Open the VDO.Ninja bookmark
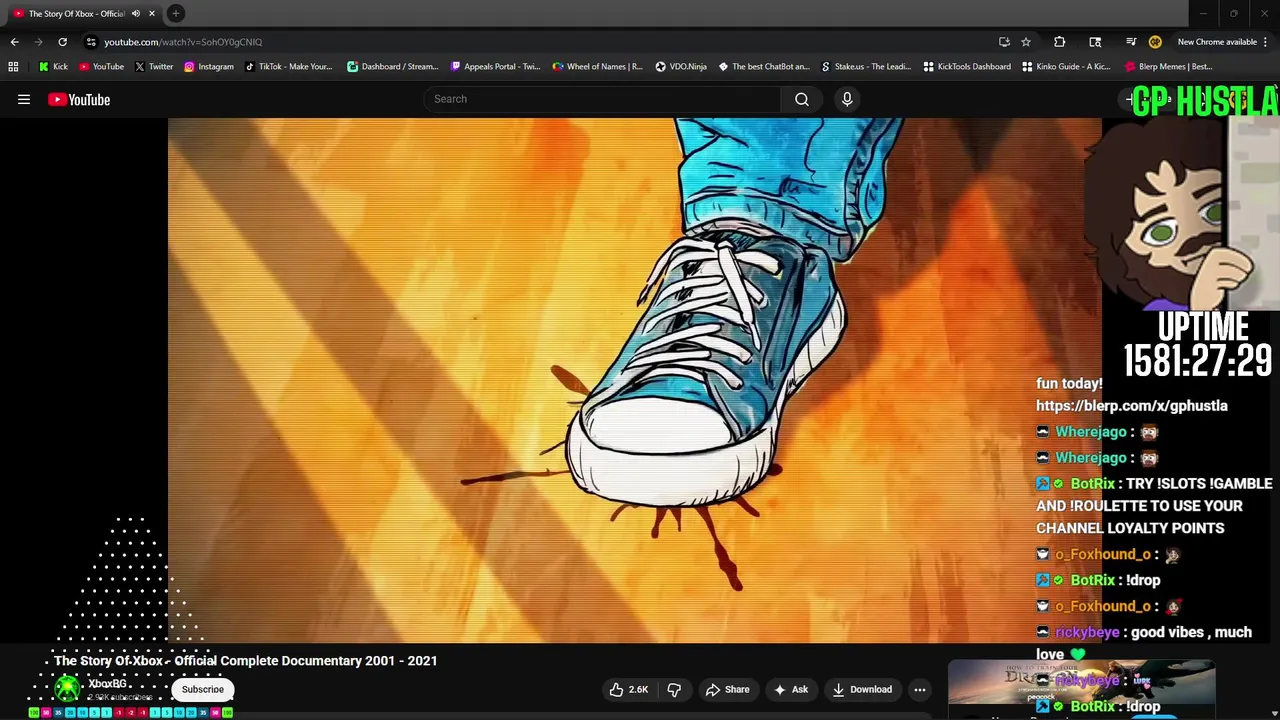 click(681, 67)
